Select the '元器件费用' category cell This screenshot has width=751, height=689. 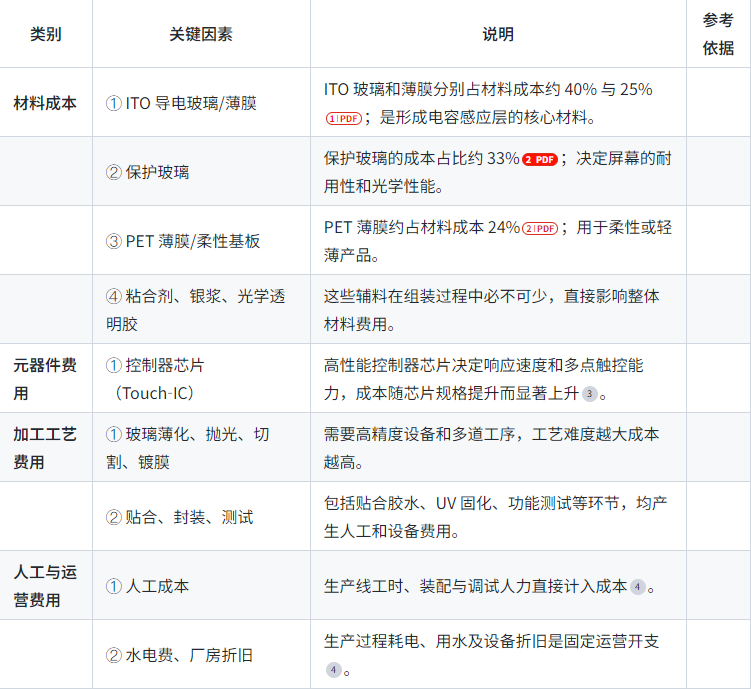pyautogui.click(x=46, y=379)
